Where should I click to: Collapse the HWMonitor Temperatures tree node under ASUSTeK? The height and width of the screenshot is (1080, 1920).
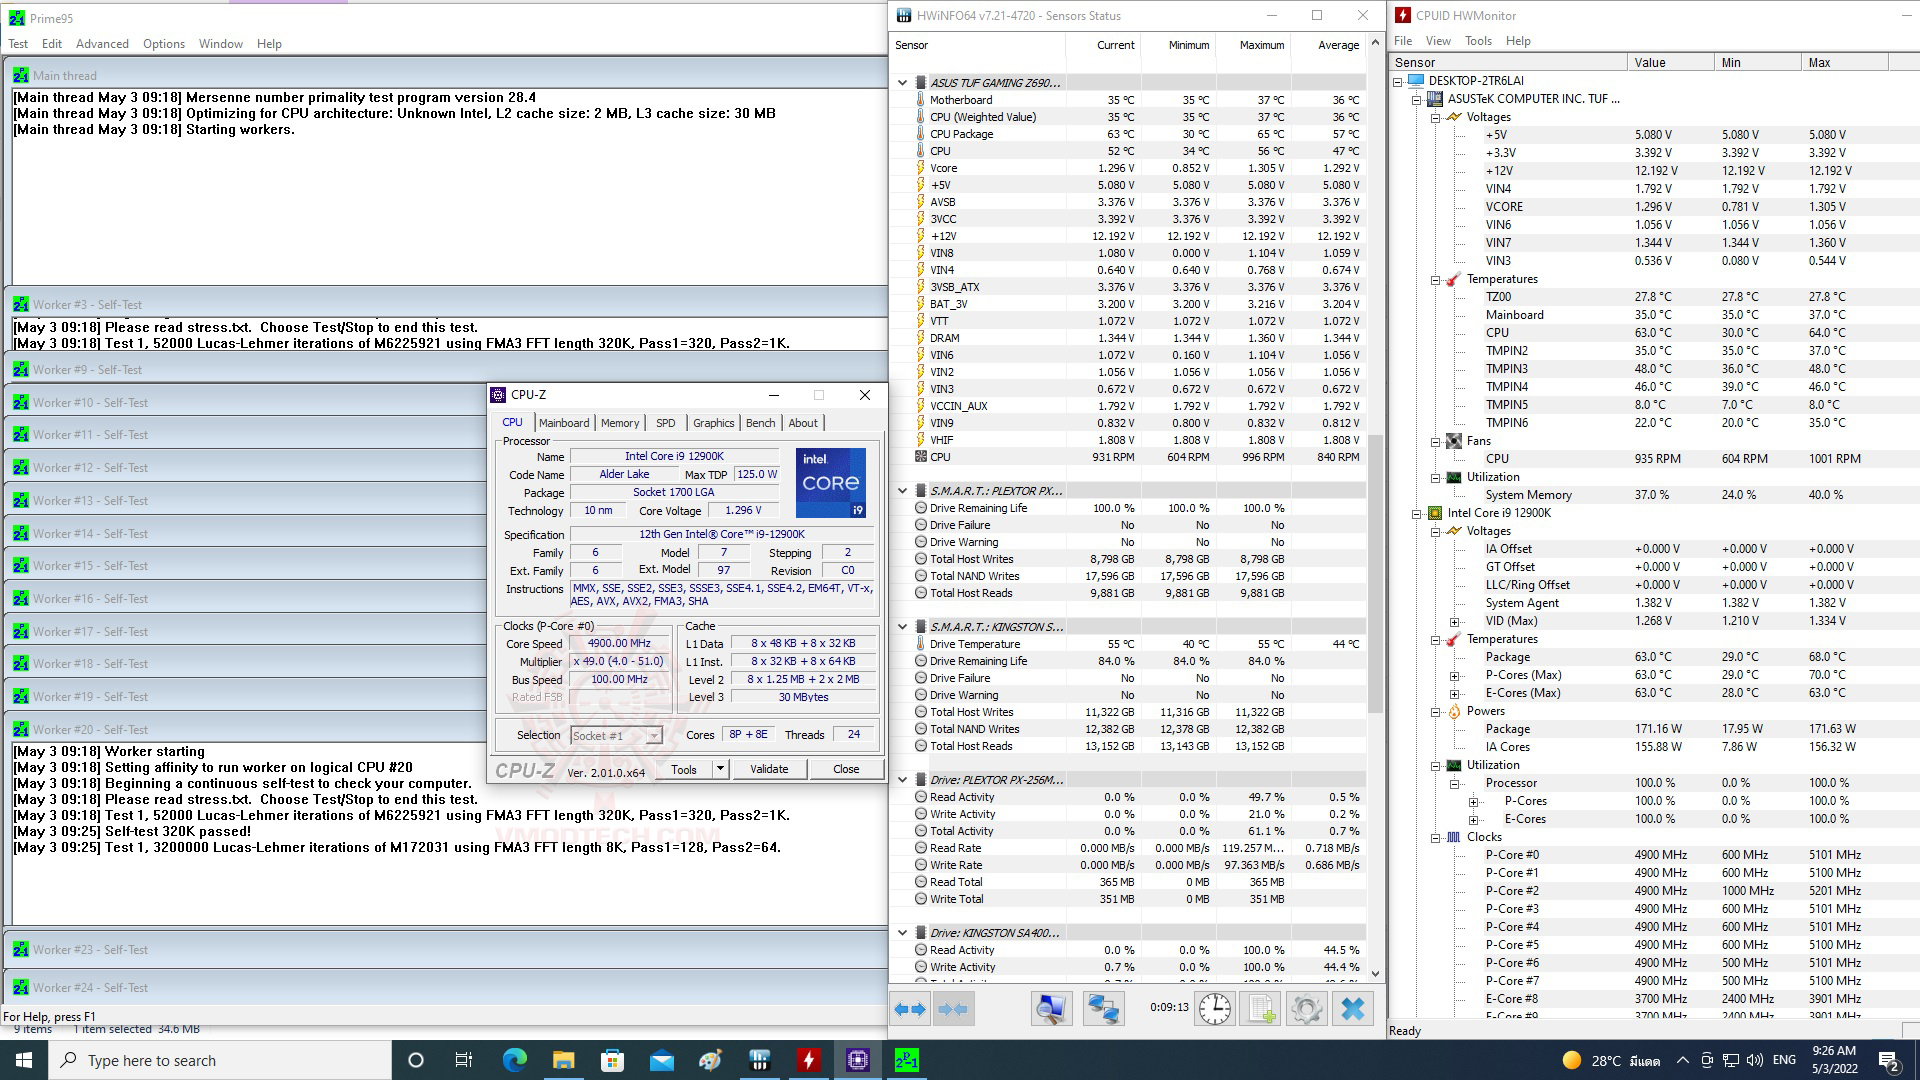pos(1435,279)
